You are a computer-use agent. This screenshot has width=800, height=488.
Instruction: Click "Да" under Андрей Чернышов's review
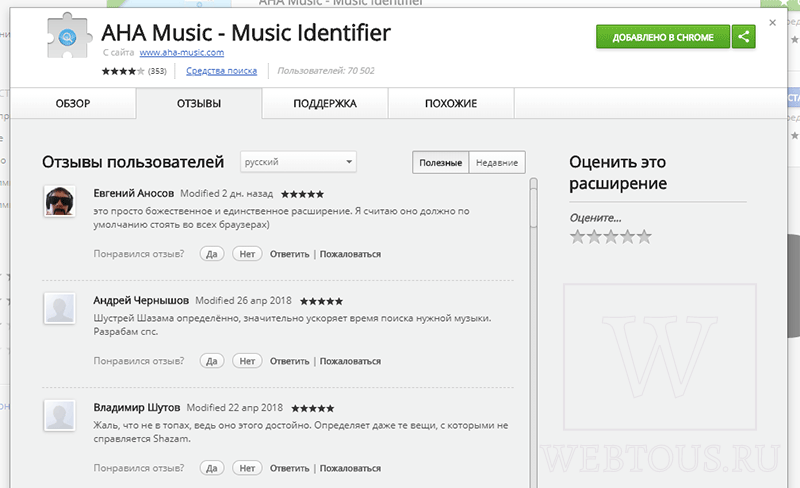click(212, 361)
